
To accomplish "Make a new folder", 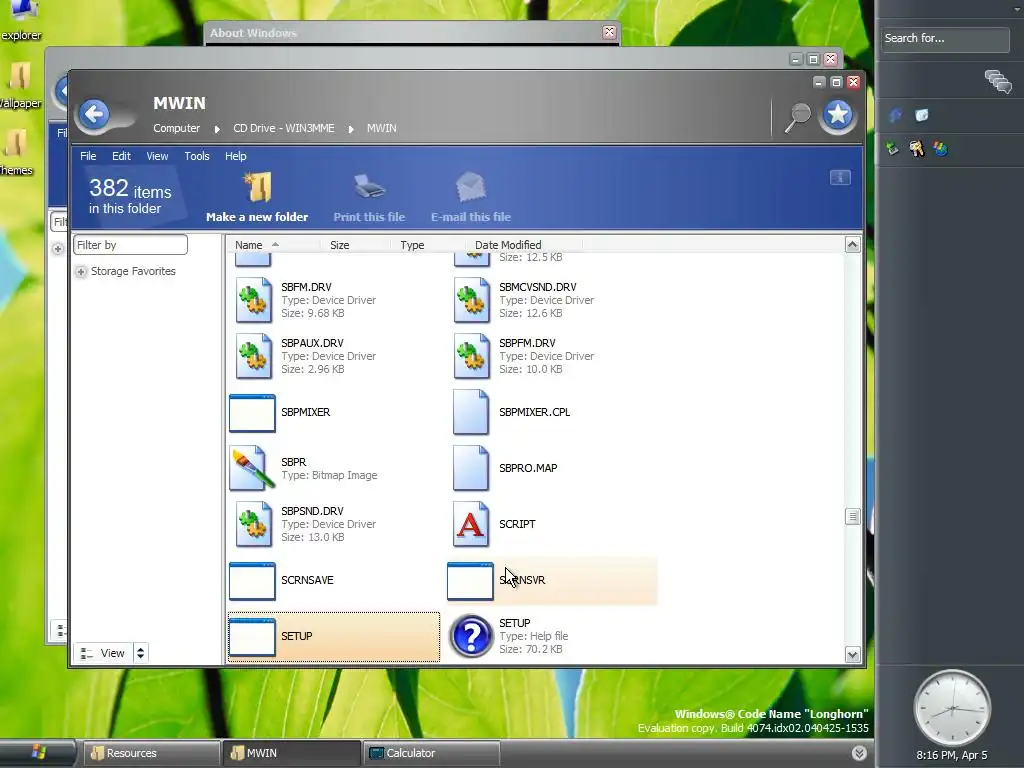I will [x=257, y=197].
